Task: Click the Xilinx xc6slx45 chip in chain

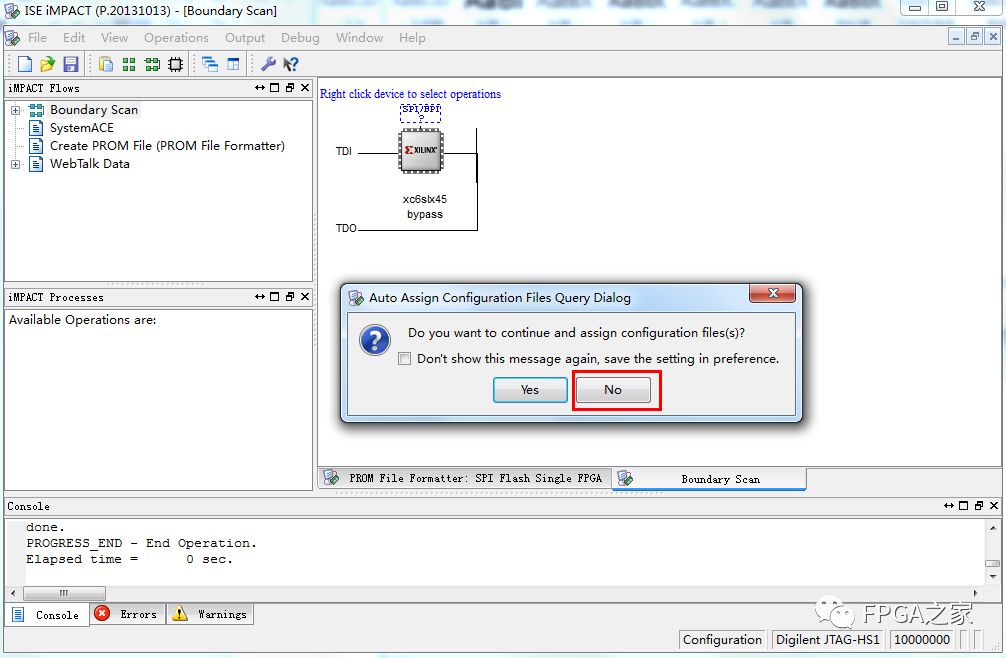Action: [x=421, y=151]
